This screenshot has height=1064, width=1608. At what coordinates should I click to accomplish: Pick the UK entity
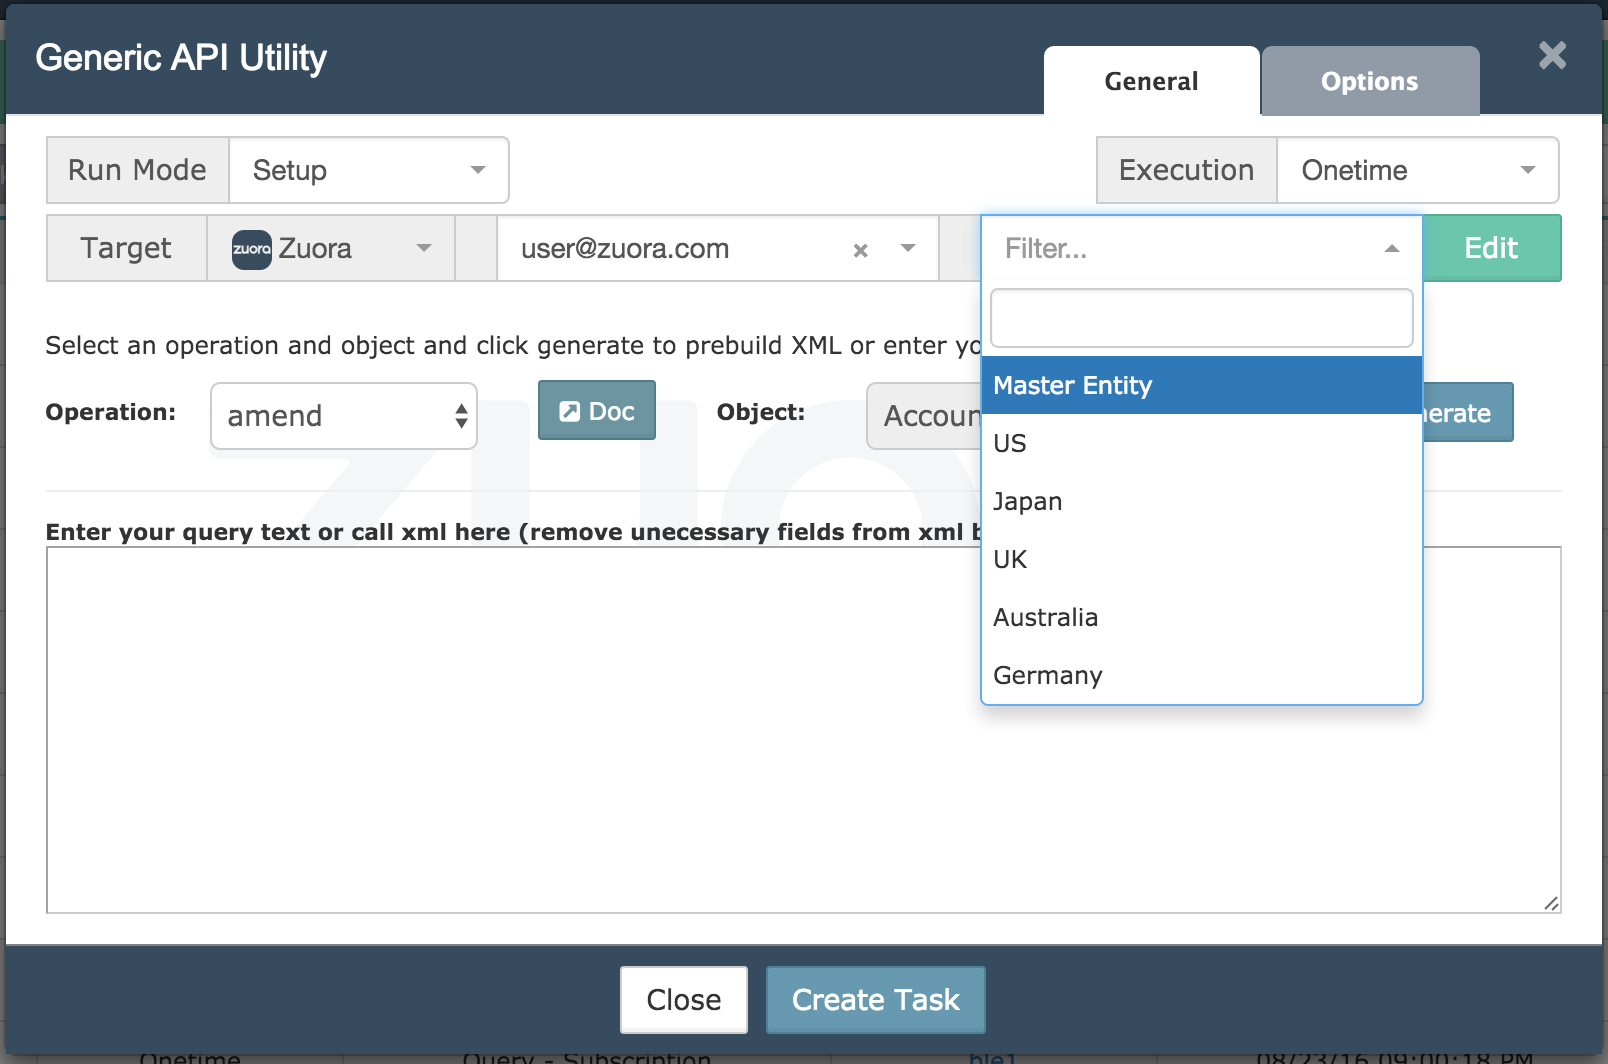point(1201,559)
